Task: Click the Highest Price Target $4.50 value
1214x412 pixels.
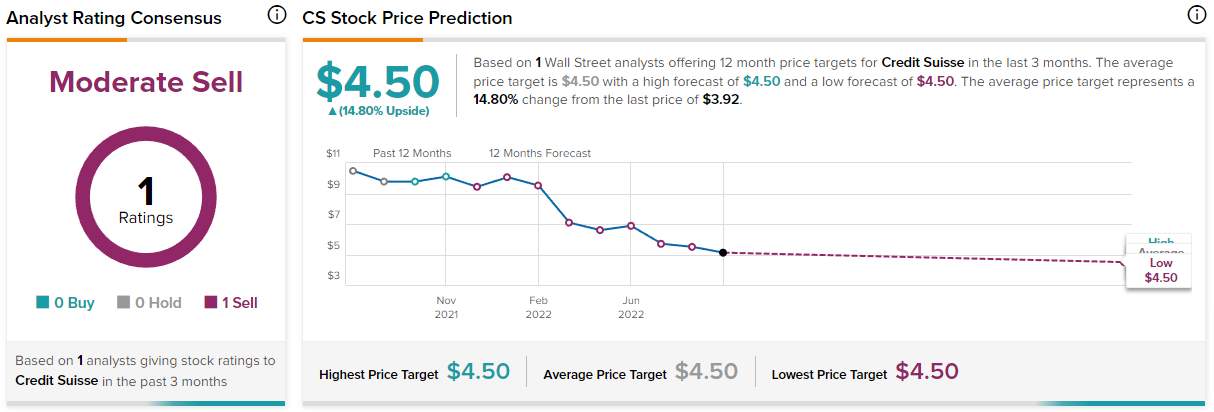Action: (478, 372)
